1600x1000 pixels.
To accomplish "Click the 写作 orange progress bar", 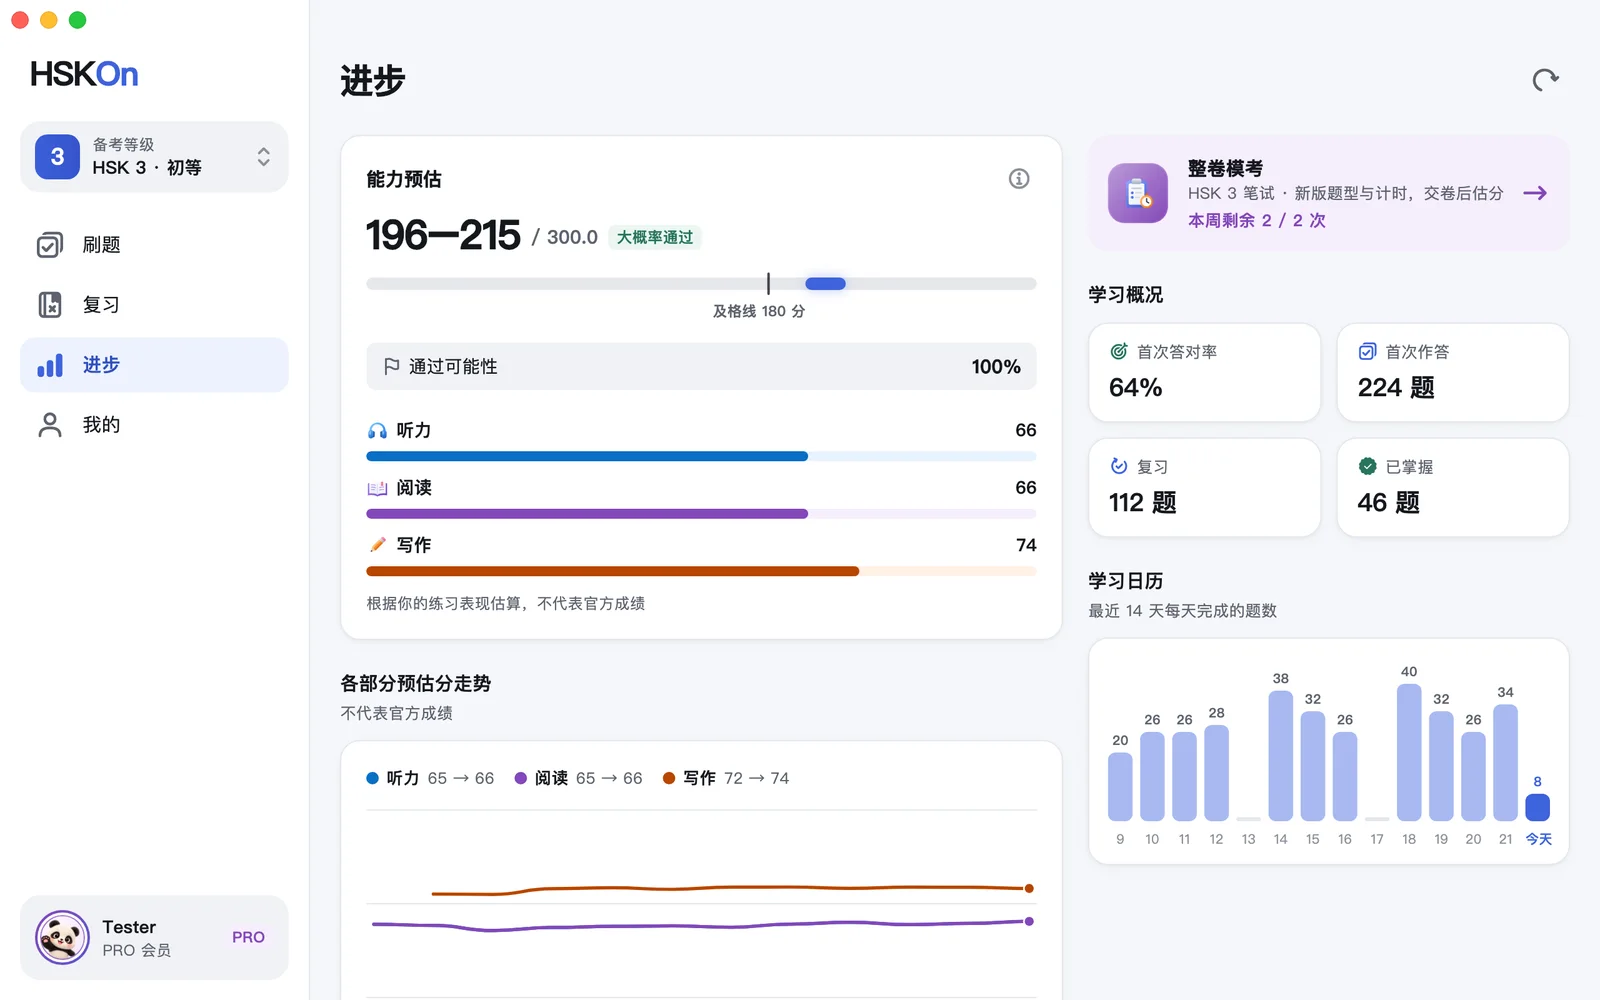I will [612, 571].
